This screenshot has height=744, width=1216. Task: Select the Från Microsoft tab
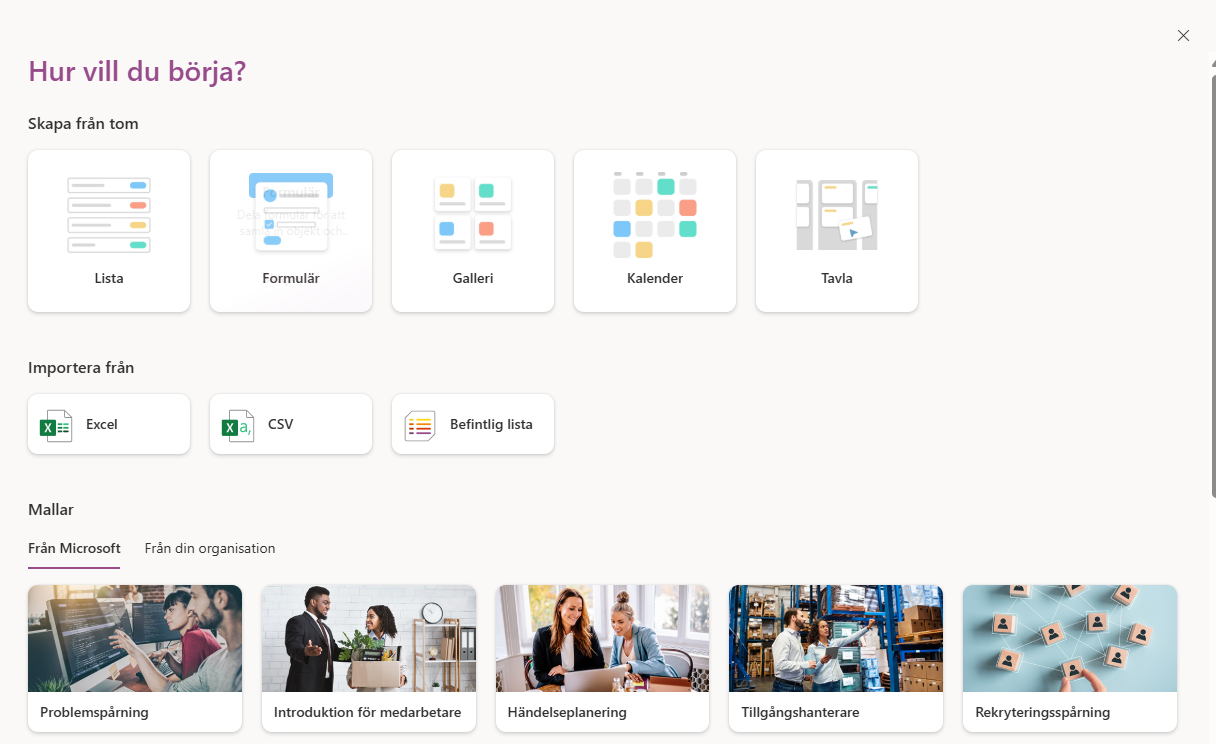point(74,548)
